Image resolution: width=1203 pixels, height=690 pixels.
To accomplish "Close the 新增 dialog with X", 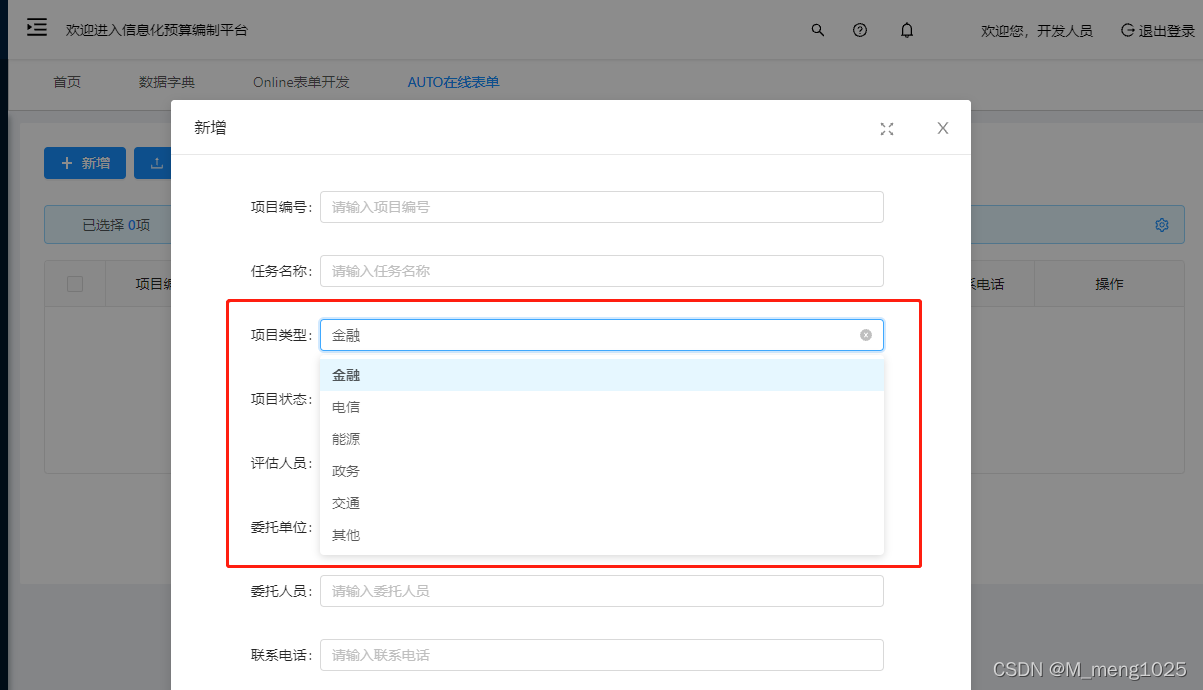I will [x=943, y=128].
